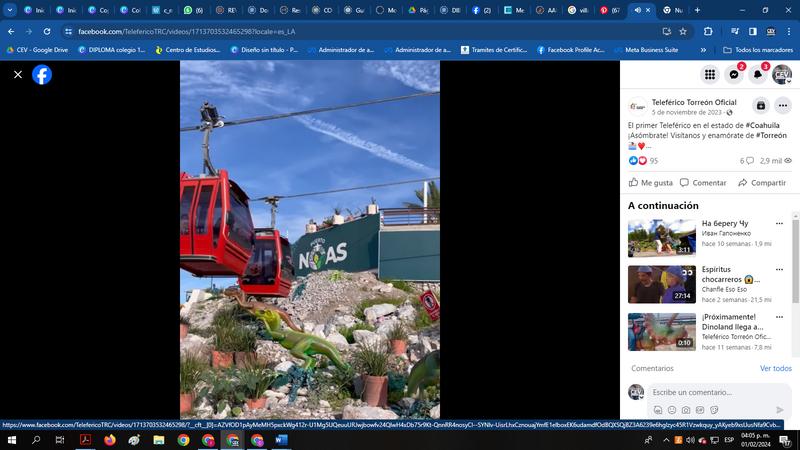800x450 pixels.
Task: Click the Comentar button
Action: (x=703, y=183)
